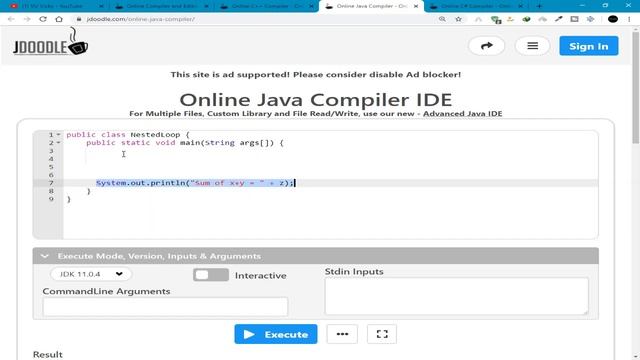This screenshot has height=360, width=640.
Task: View site info padlock icon
Action: coord(79,19)
